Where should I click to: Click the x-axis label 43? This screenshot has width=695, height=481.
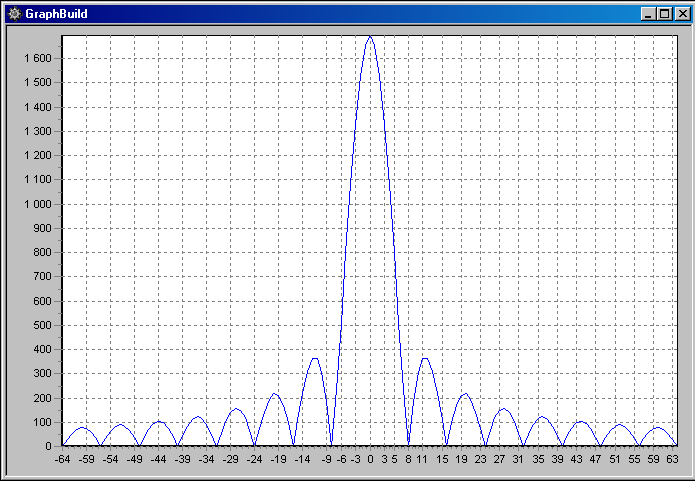(576, 459)
